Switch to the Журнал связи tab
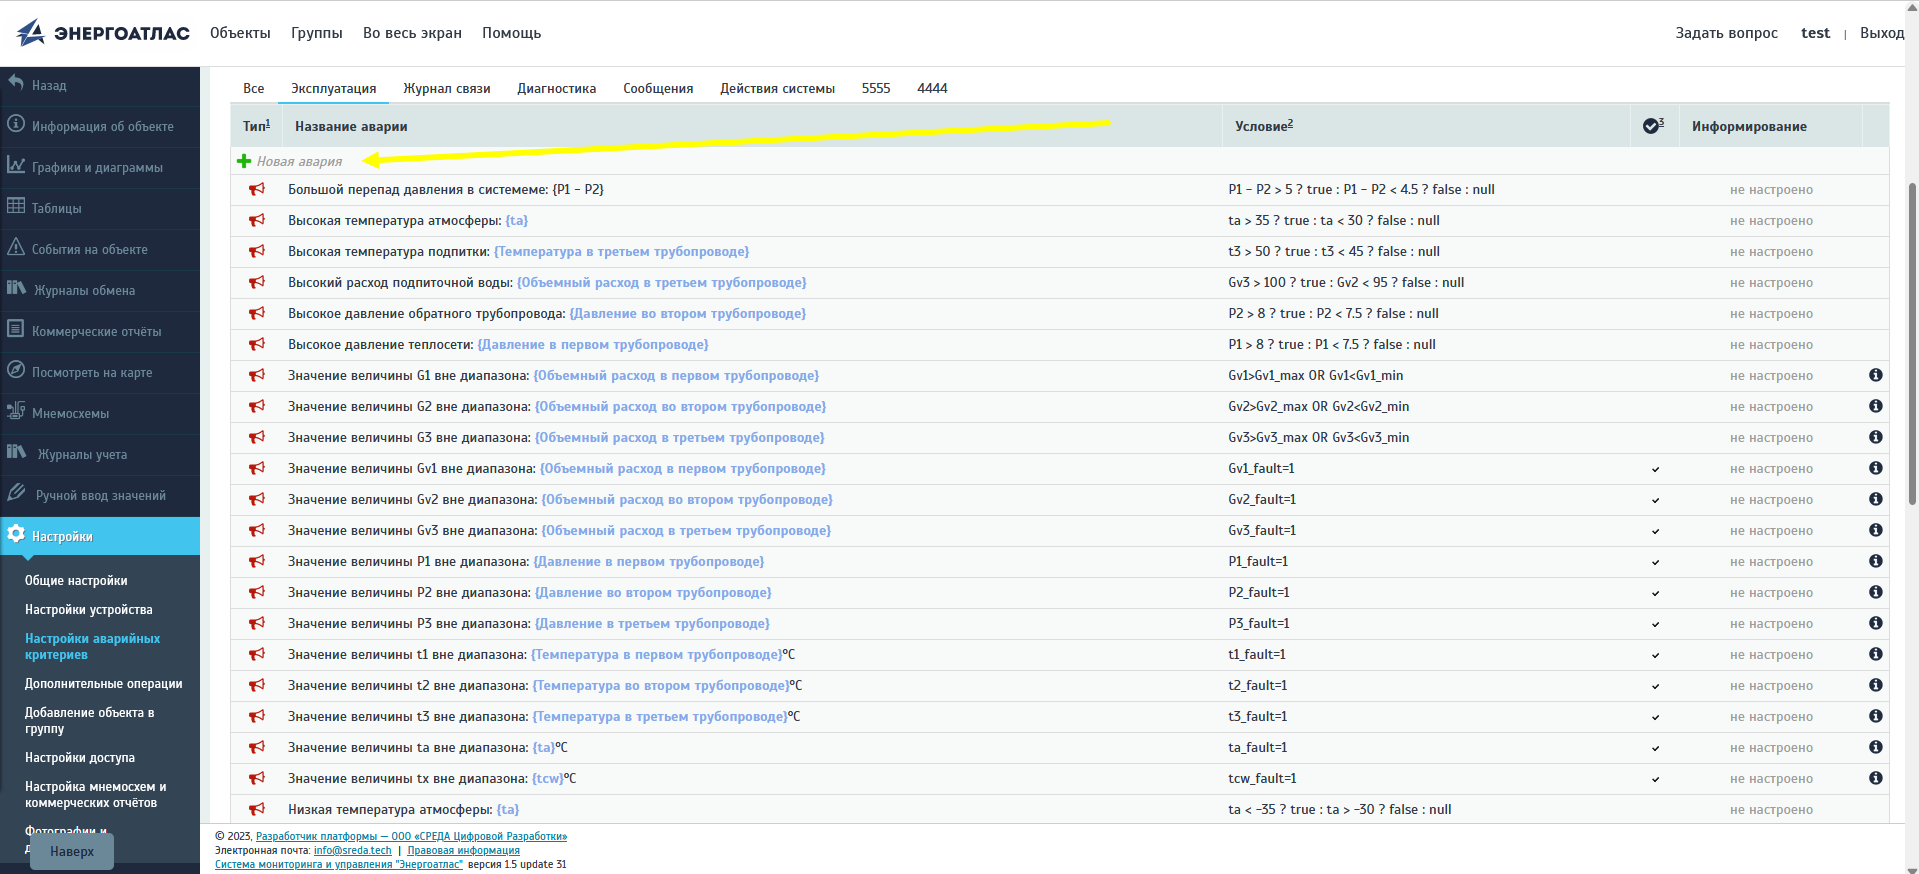Image resolution: width=1919 pixels, height=874 pixels. (x=446, y=88)
